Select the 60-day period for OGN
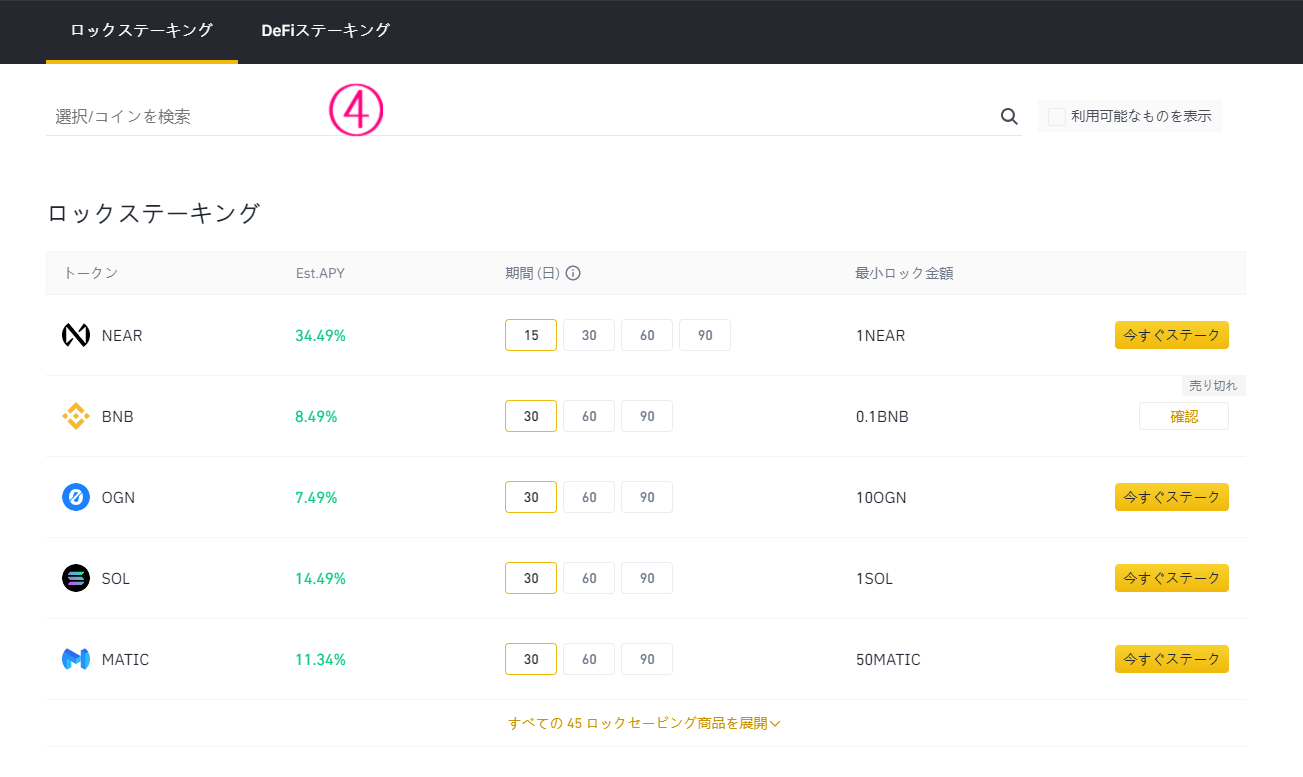Screen dimensions: 1303x777 [x=589, y=497]
